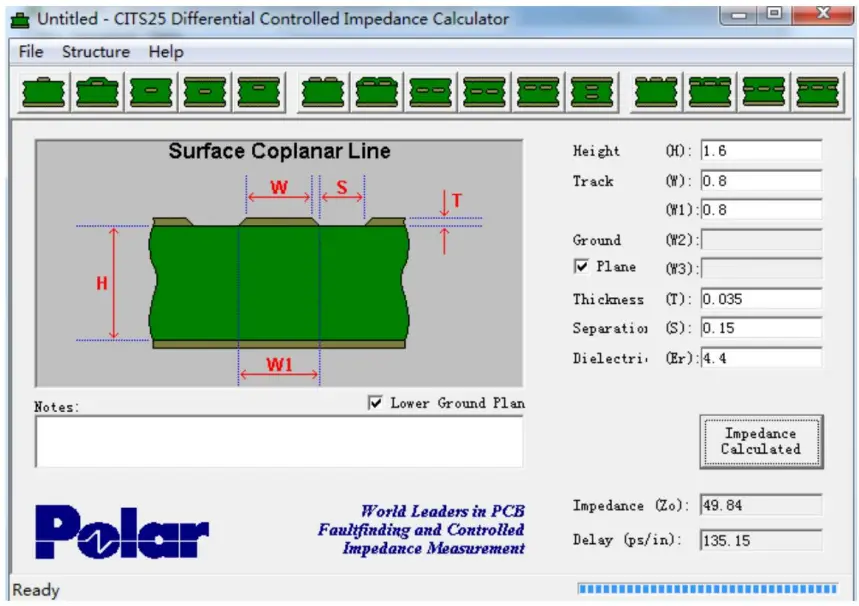This screenshot has height=606, width=859.
Task: Open the File menu
Action: [29, 52]
